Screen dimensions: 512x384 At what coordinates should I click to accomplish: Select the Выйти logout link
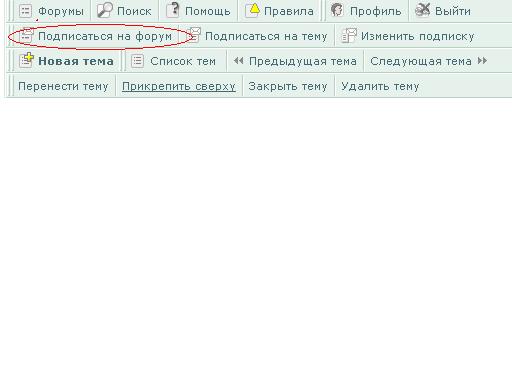pos(453,11)
